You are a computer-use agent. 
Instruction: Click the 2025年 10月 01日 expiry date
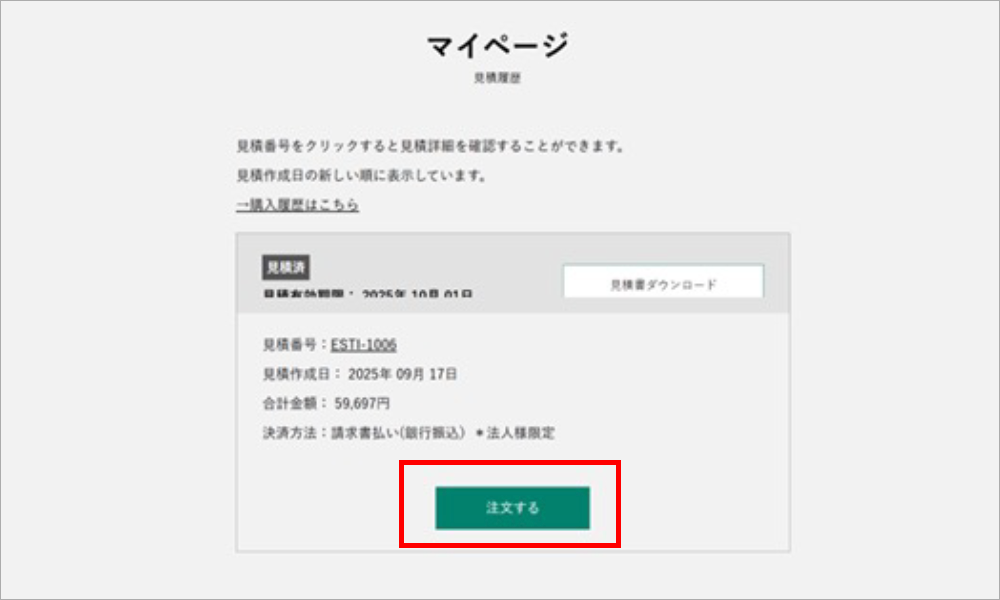[x=417, y=294]
